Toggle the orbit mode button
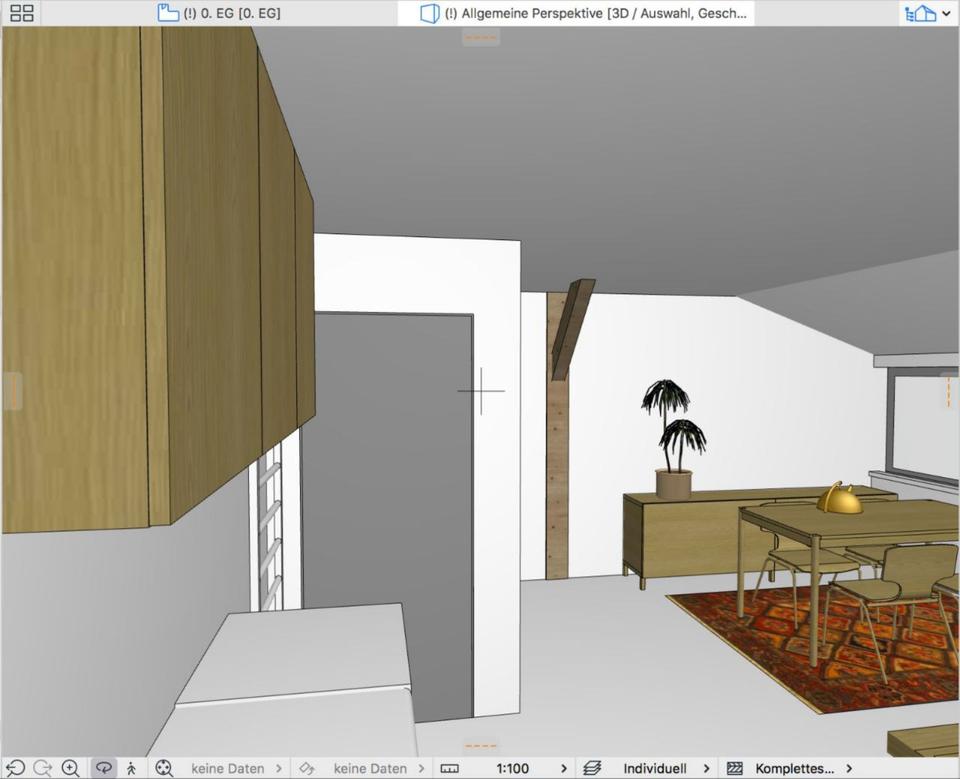Image resolution: width=960 pixels, height=779 pixels. [103, 768]
